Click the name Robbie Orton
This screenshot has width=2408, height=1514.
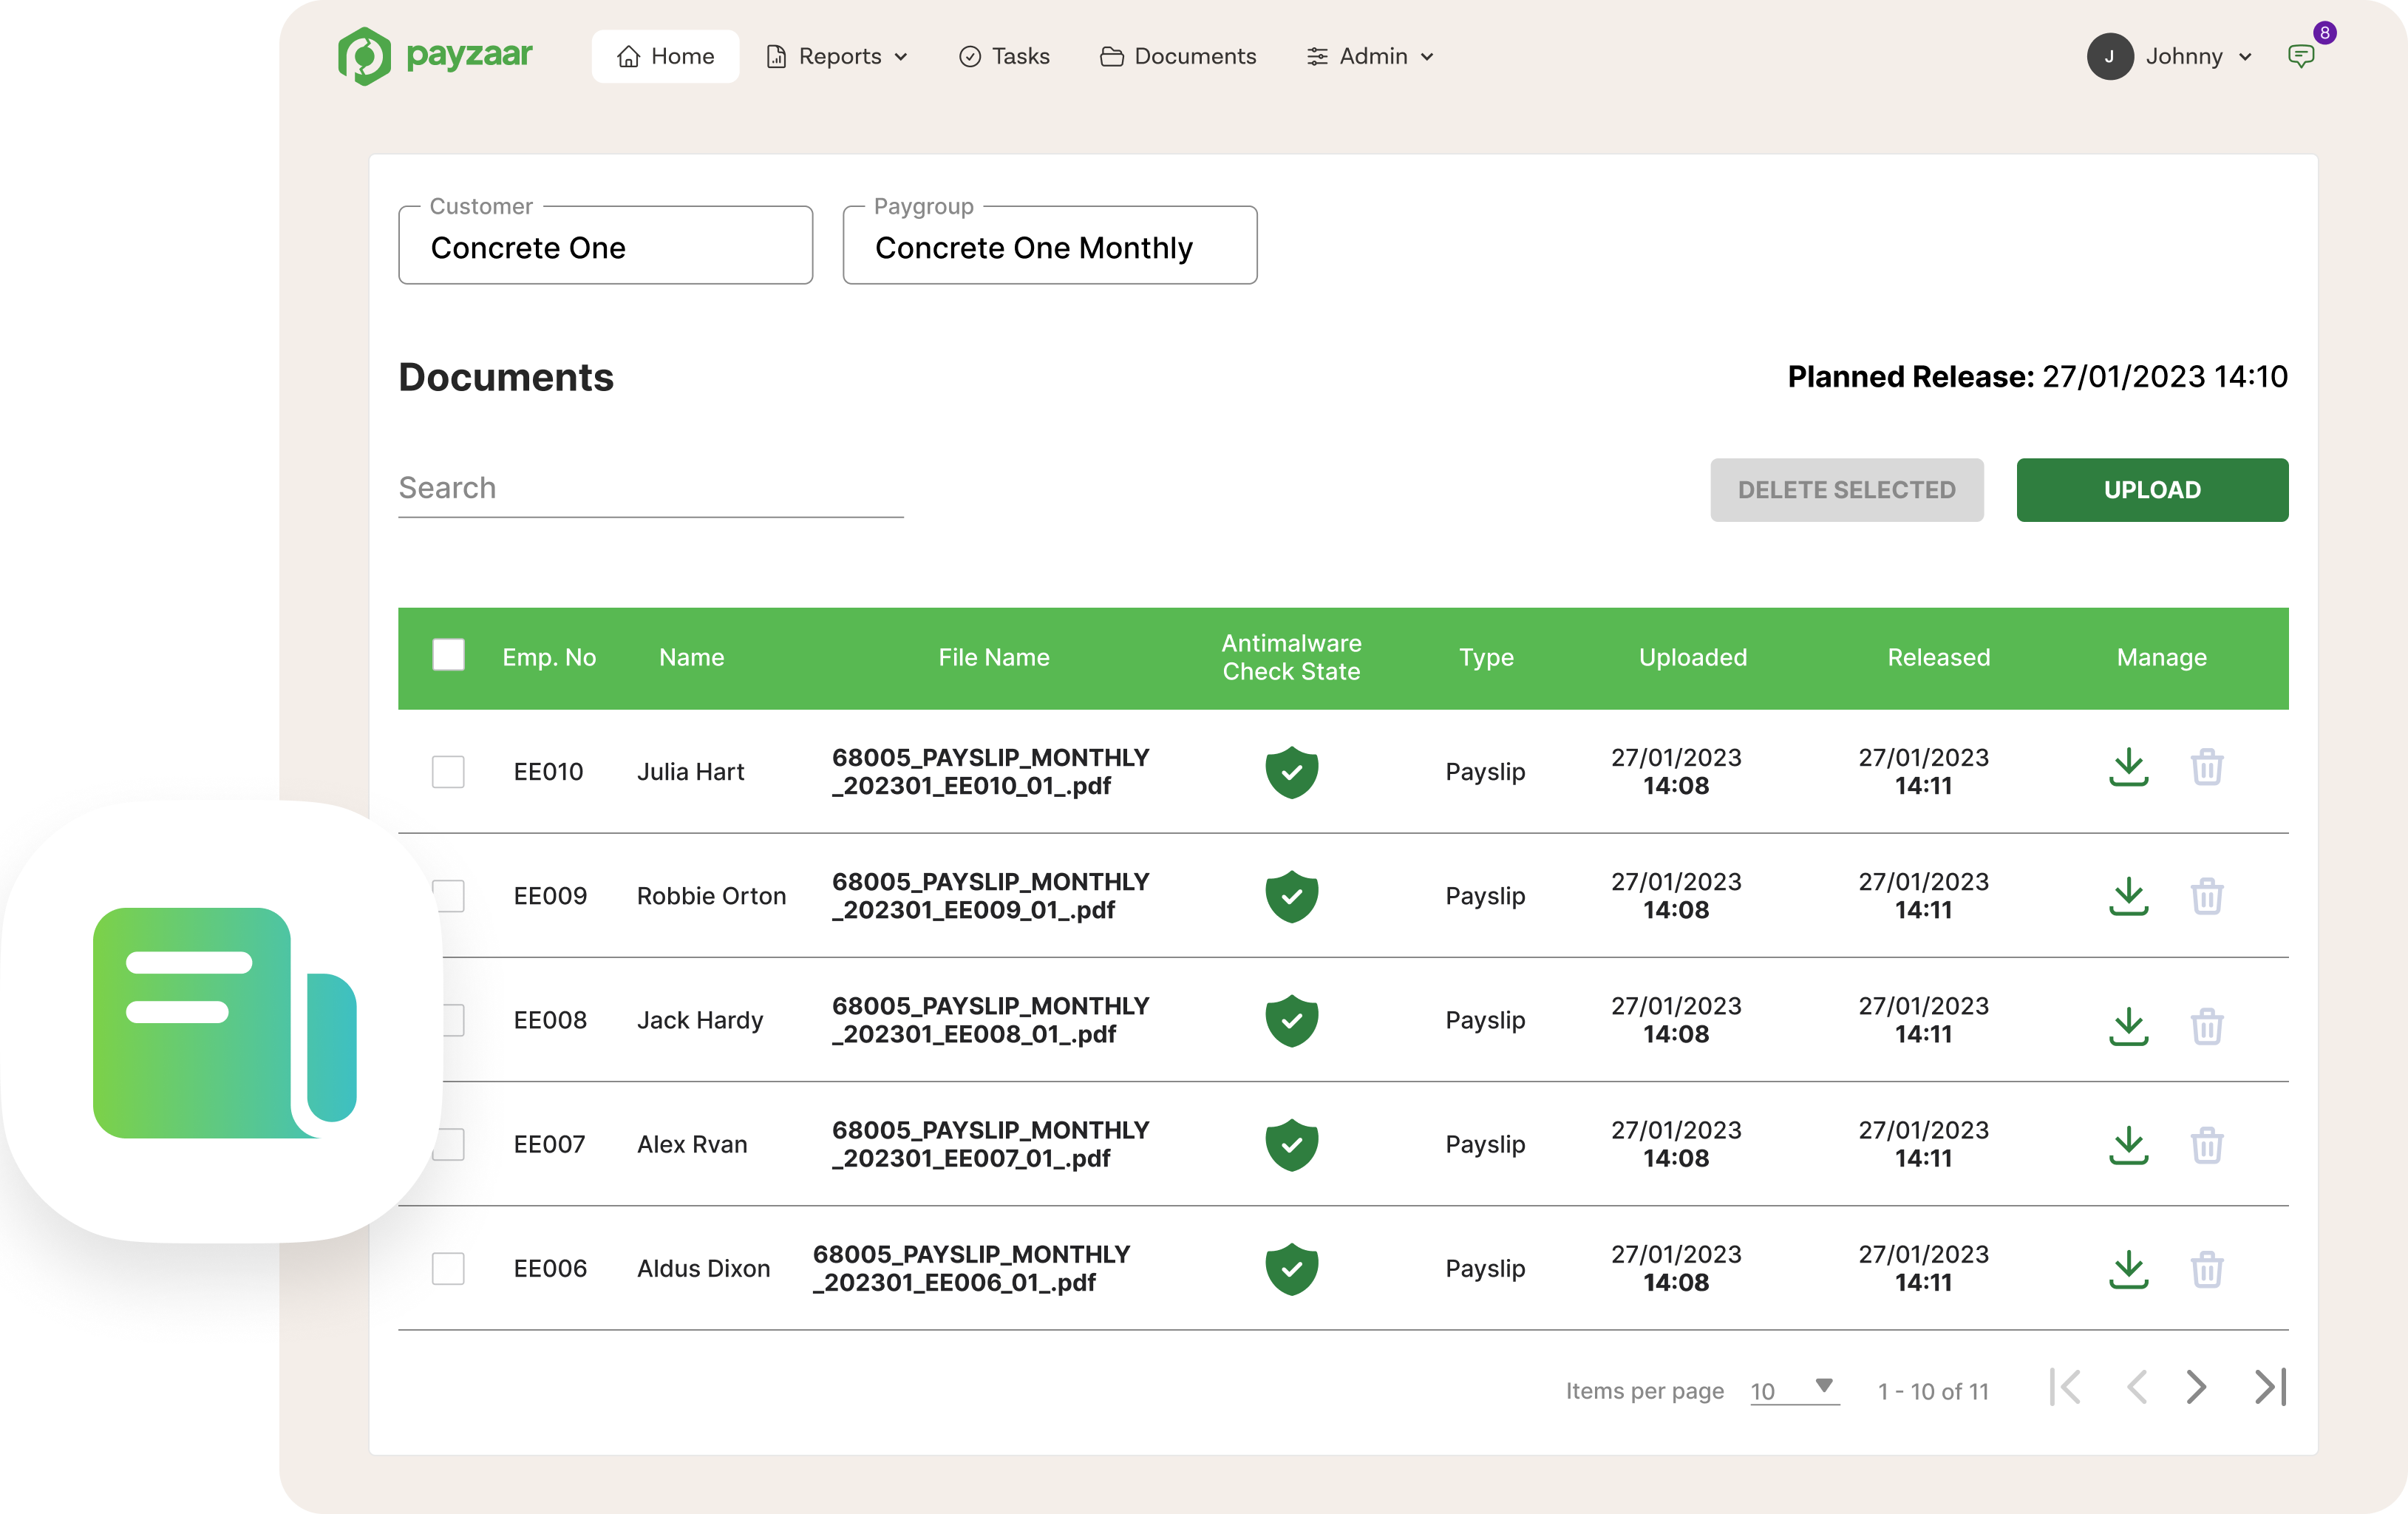[711, 896]
